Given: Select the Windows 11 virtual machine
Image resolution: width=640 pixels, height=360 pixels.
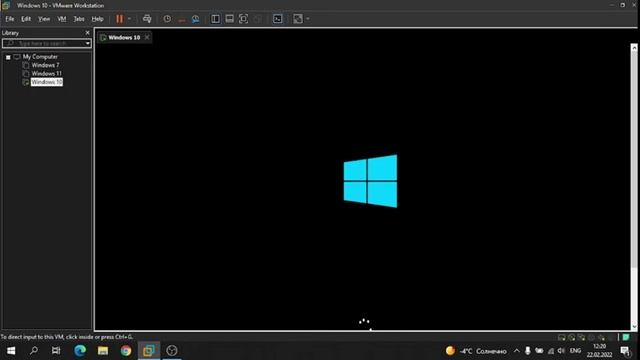Looking at the screenshot, I should pos(47,73).
